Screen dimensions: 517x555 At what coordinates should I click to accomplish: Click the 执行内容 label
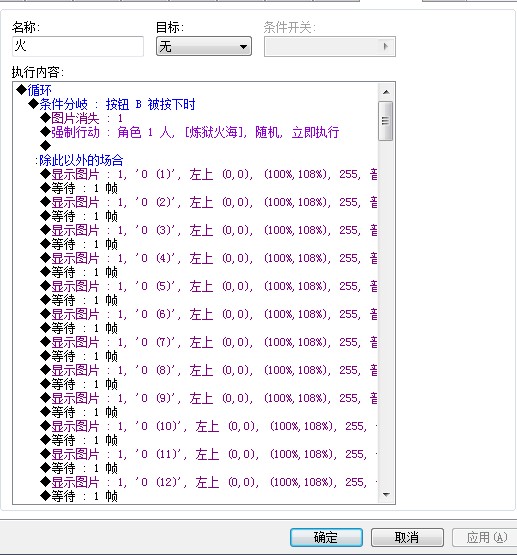pos(38,72)
